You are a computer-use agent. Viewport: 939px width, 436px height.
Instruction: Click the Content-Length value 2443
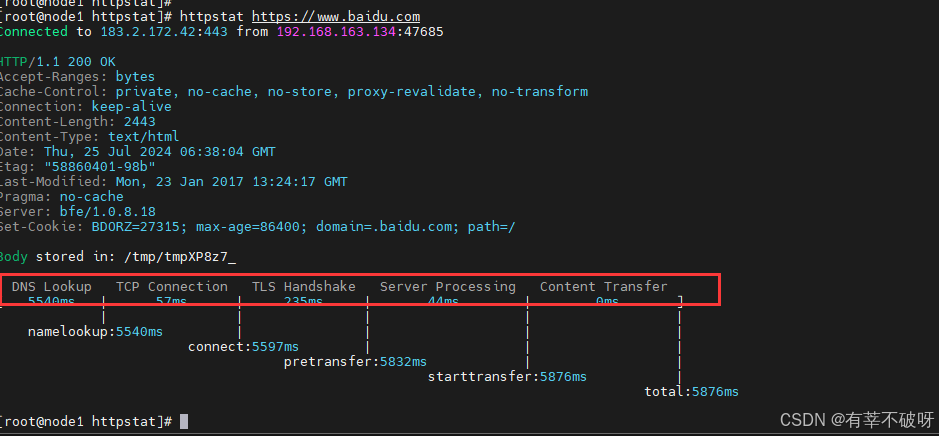pyautogui.click(x=139, y=121)
